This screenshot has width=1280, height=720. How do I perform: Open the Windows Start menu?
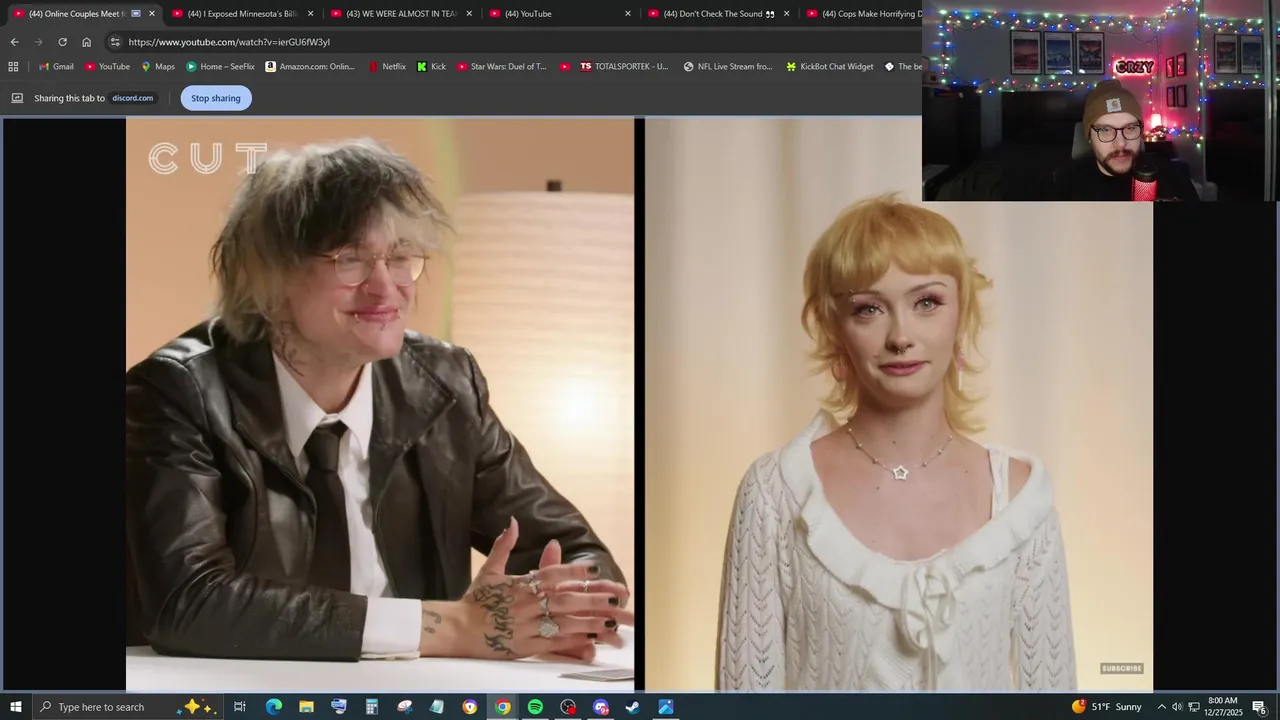pos(16,707)
